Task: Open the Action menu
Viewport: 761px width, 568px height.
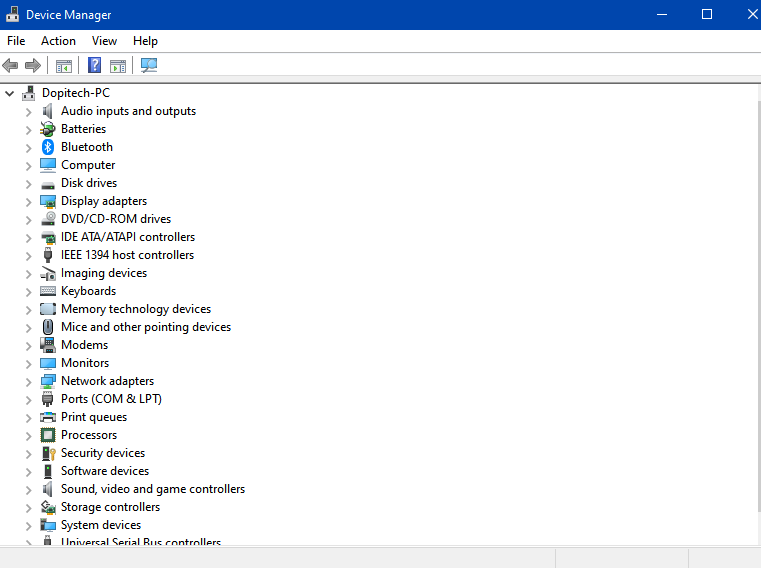Action: point(58,41)
